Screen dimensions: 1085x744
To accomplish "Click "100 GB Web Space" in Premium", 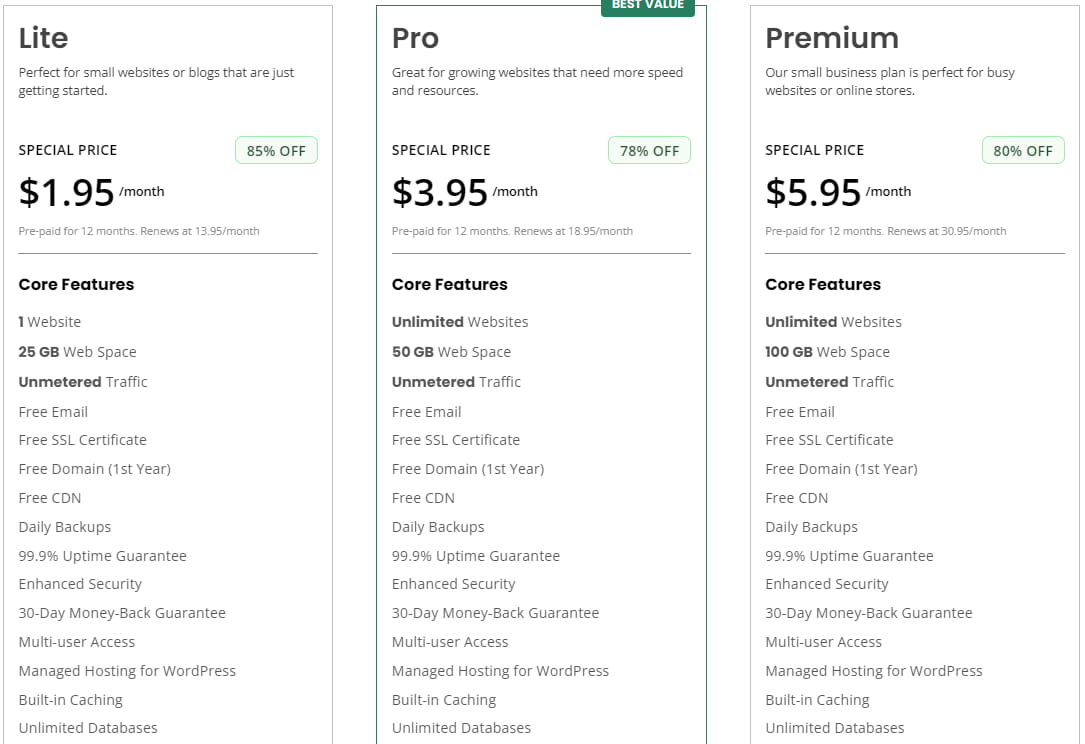I will (x=827, y=352).
